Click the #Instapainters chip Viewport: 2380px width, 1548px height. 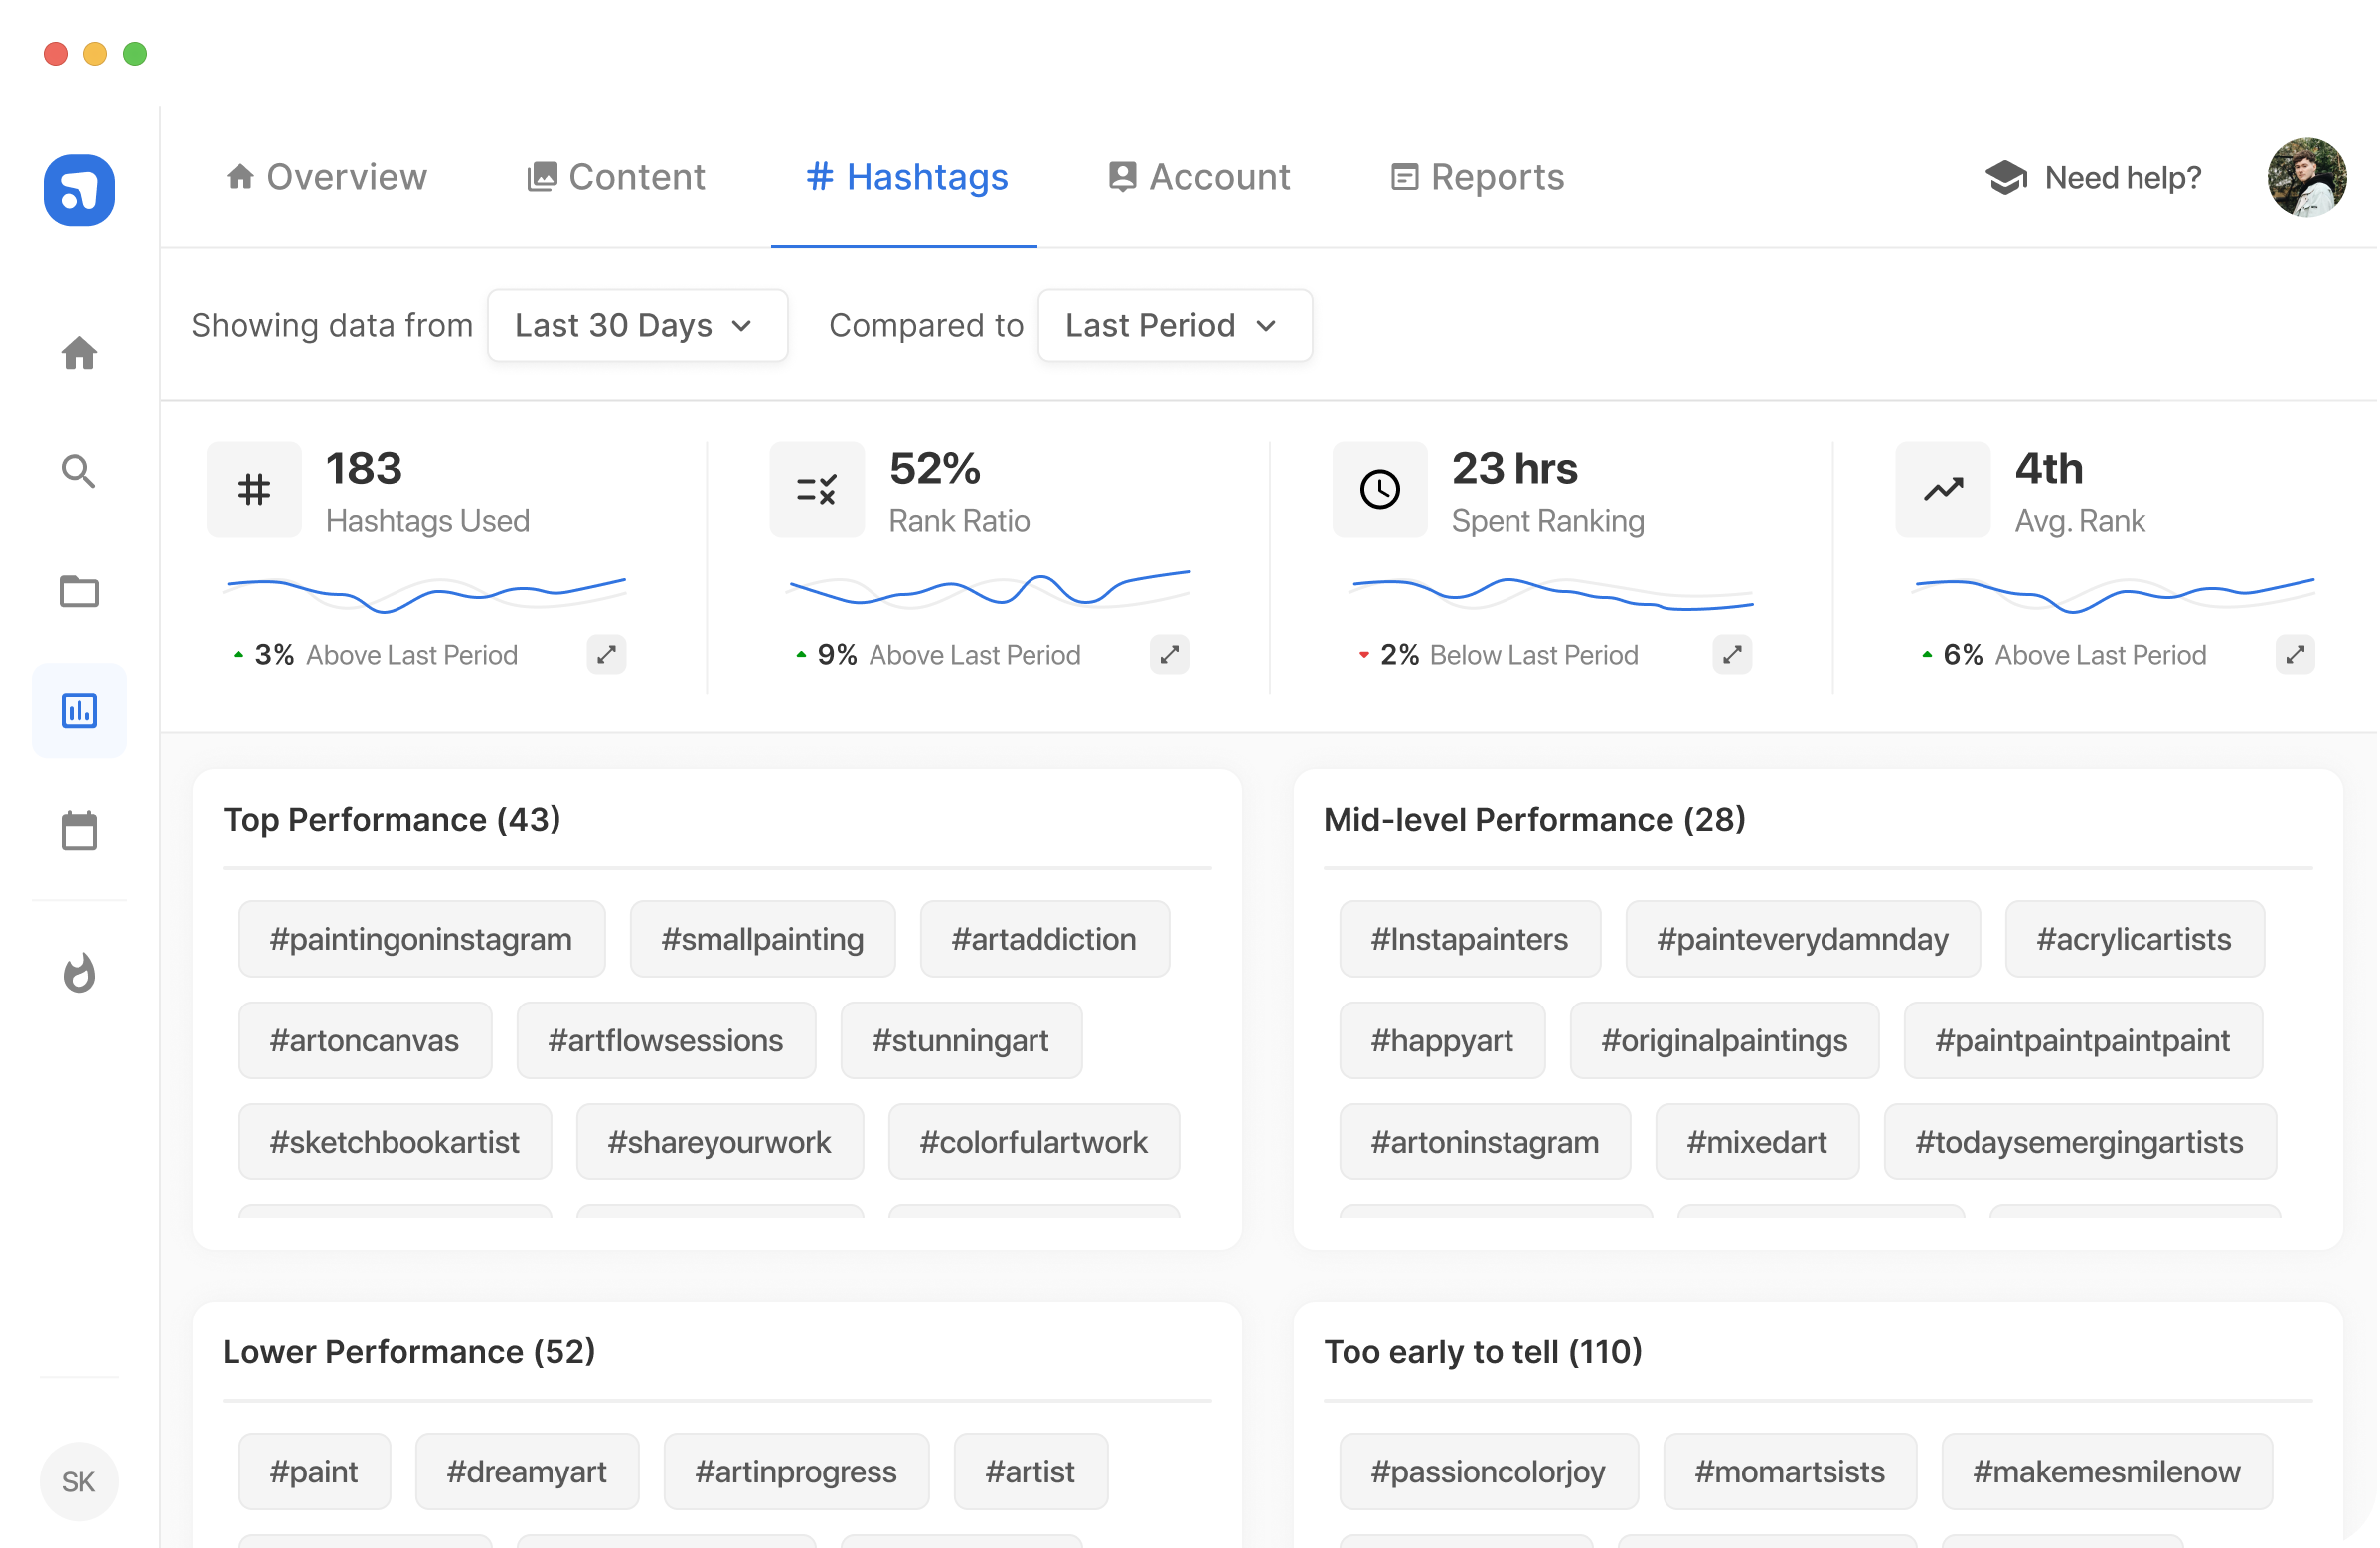click(1469, 939)
